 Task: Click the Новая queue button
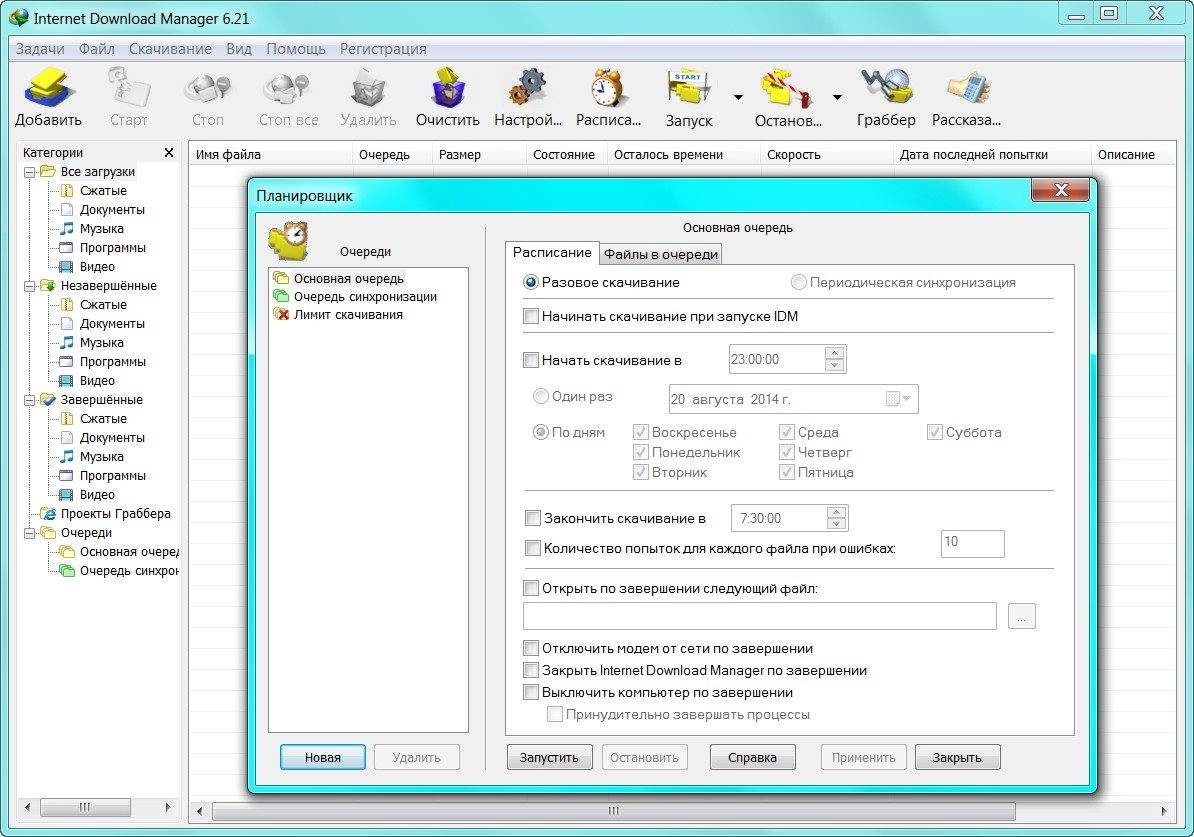tap(323, 758)
